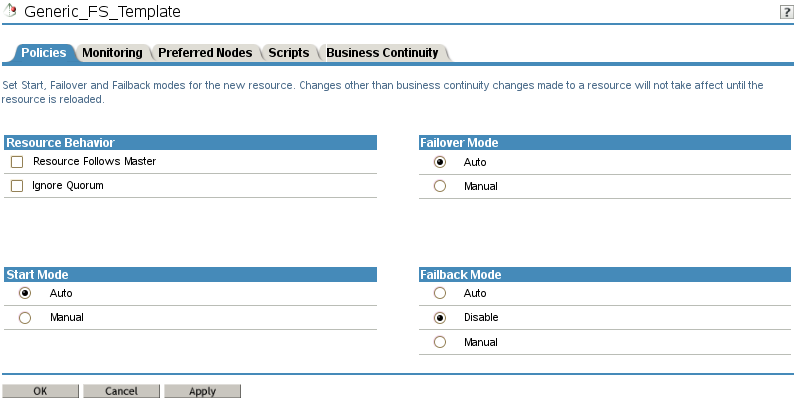Screen dimensions: 794x402
Task: Set Failback Mode to Auto
Action: 440,294
